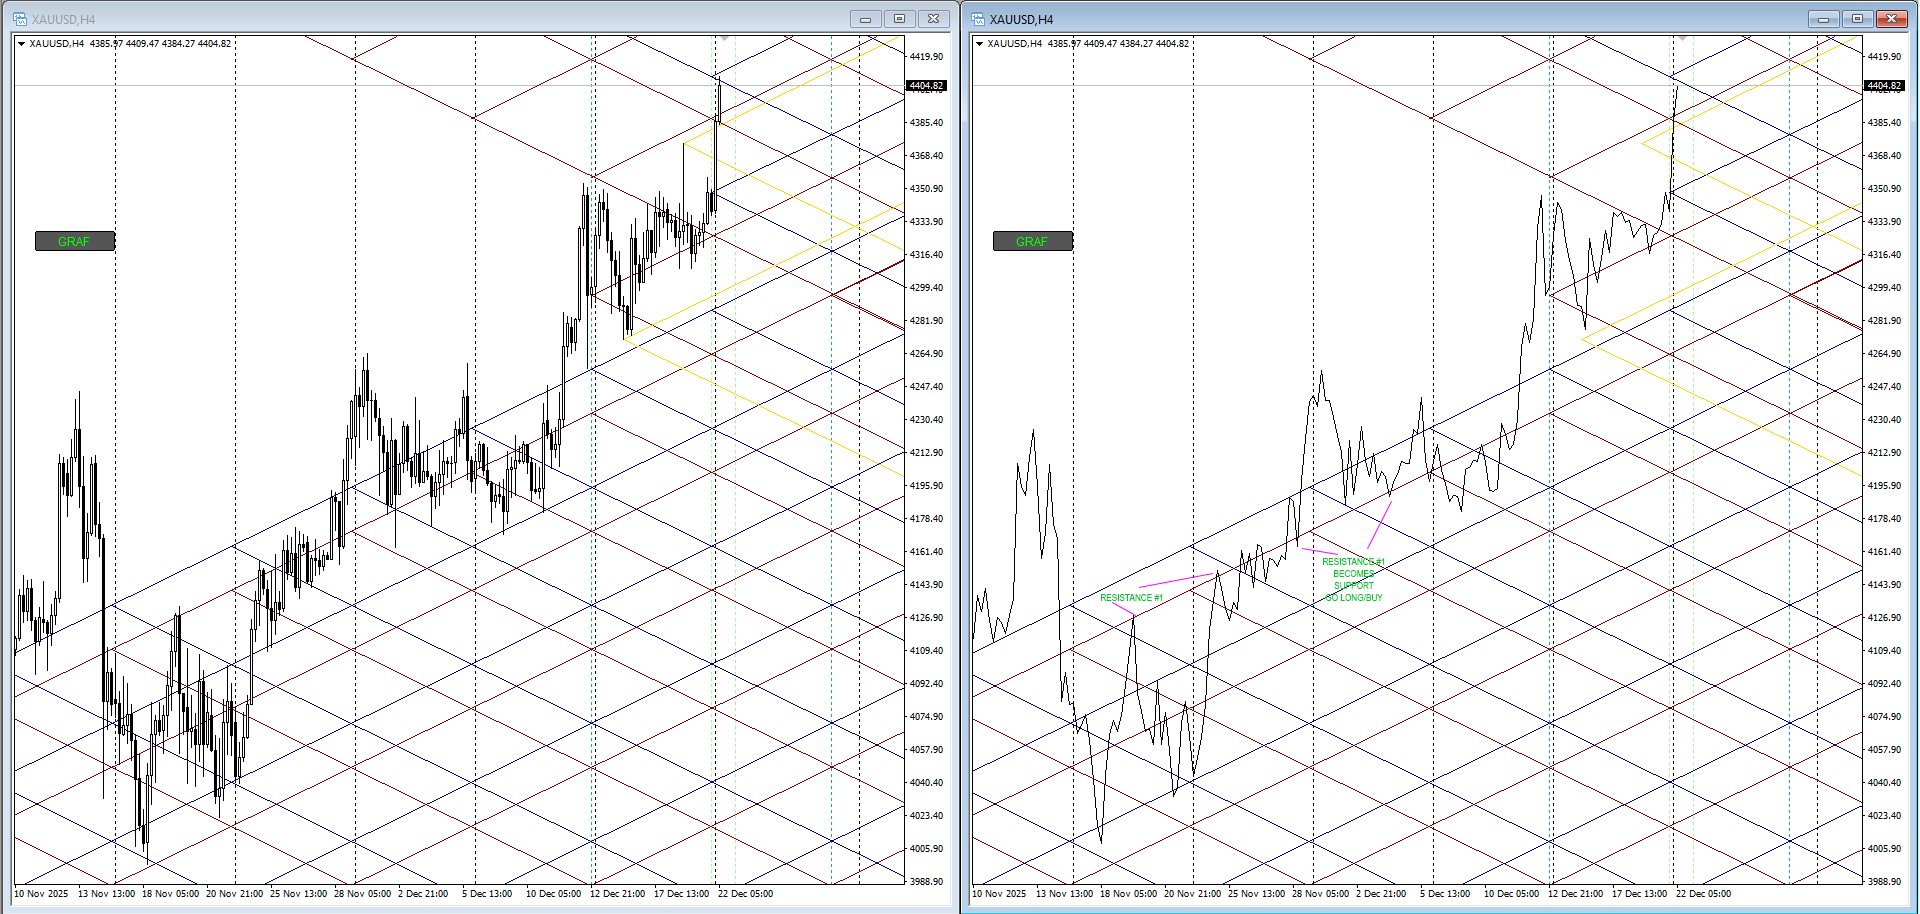Click price level 4247.40 on left chart scale

pos(926,387)
